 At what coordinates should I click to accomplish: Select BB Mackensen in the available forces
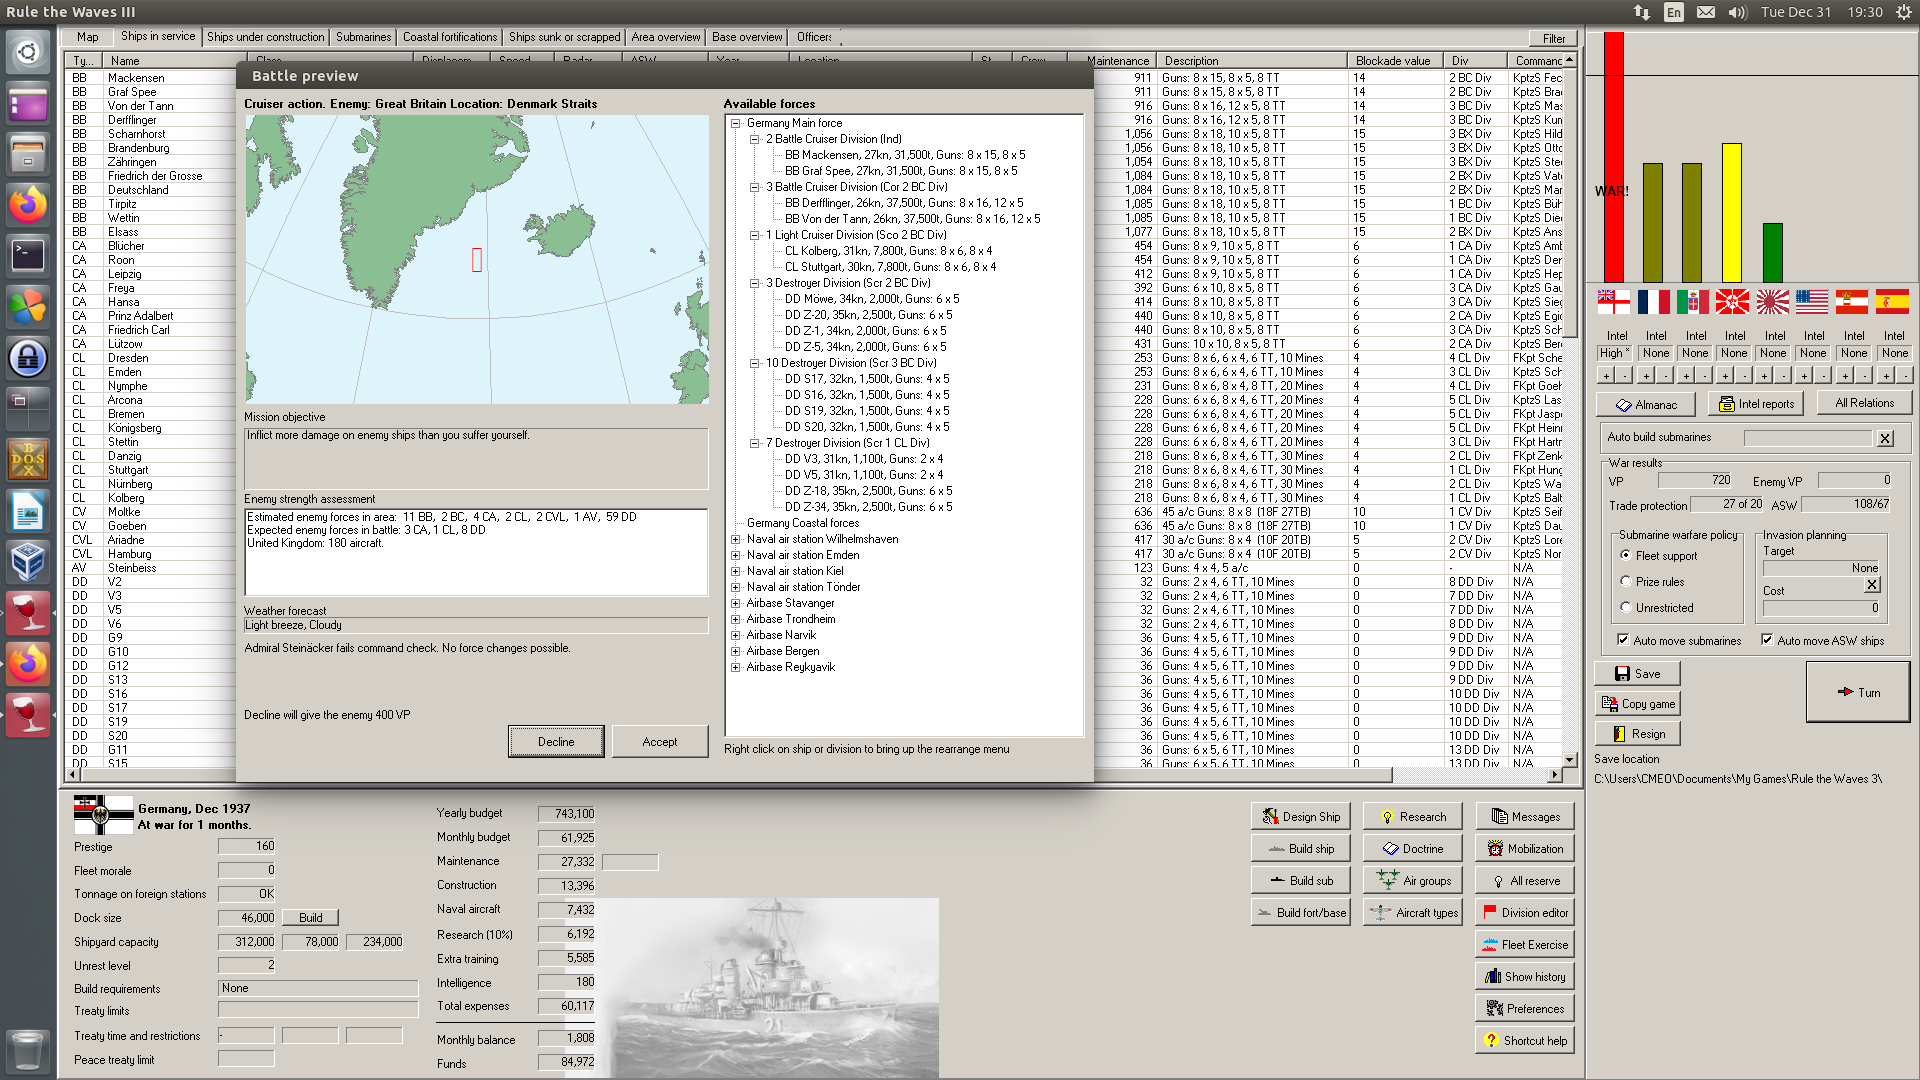[904, 155]
